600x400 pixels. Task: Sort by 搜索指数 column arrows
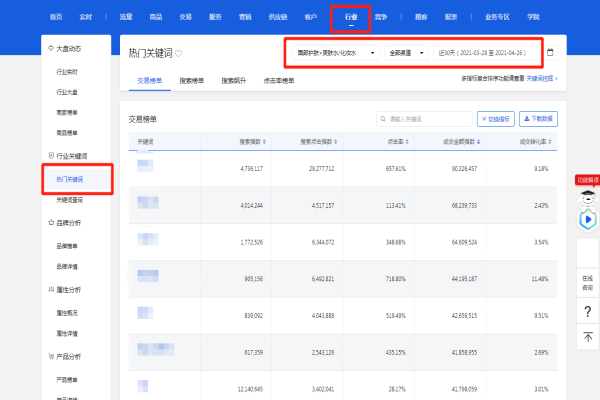tap(263, 141)
